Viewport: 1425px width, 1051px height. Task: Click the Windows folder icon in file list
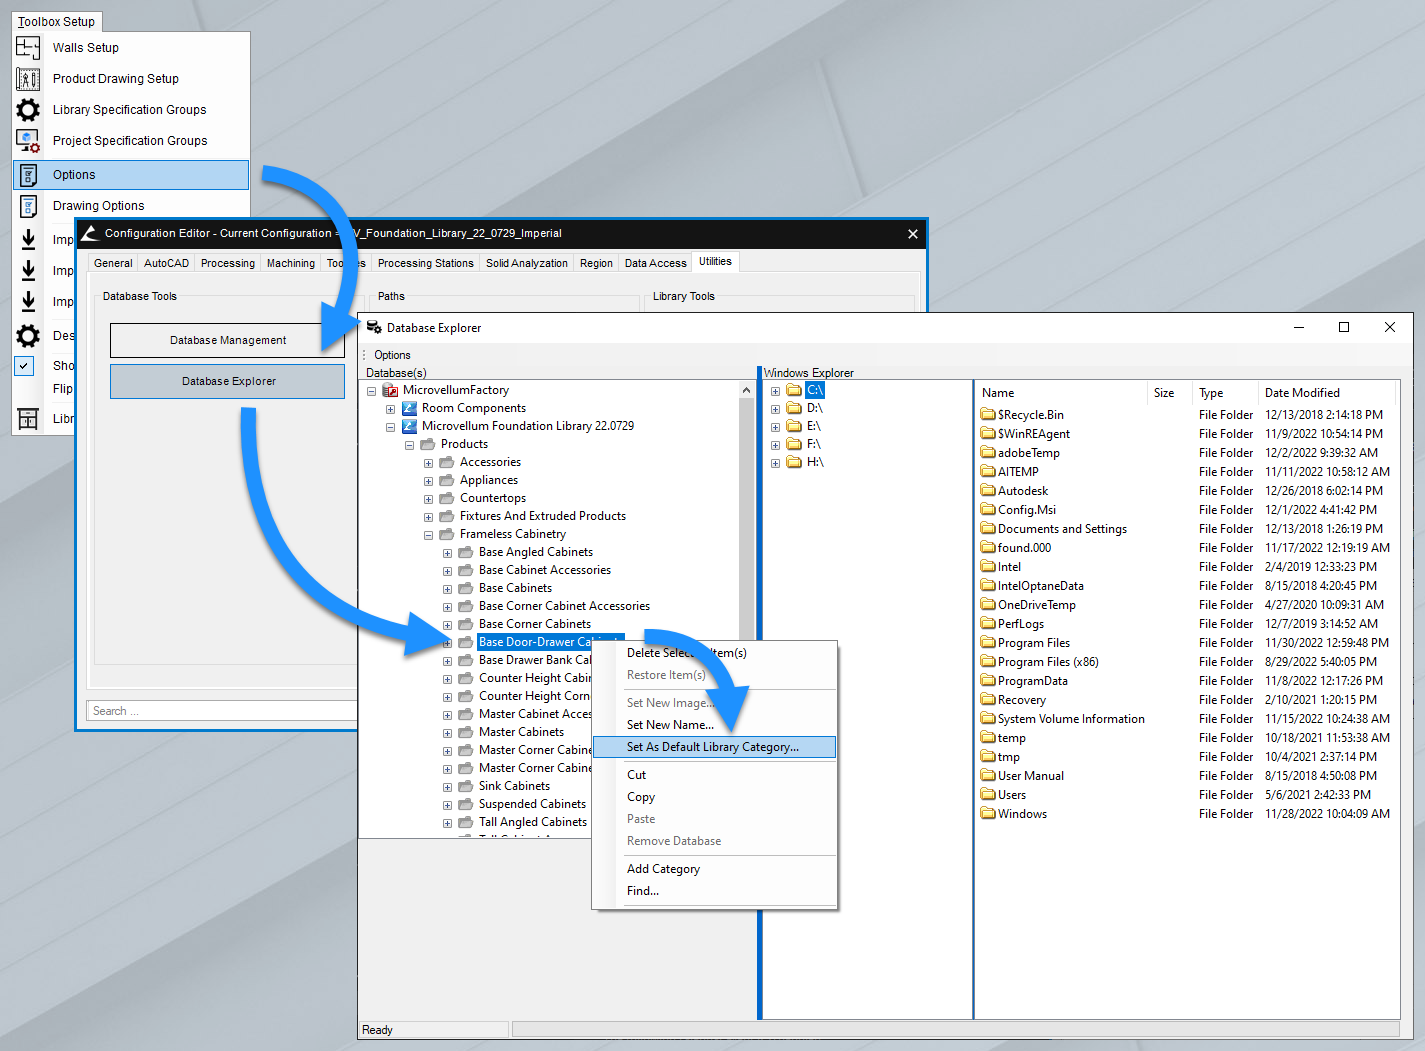pyautogui.click(x=988, y=813)
